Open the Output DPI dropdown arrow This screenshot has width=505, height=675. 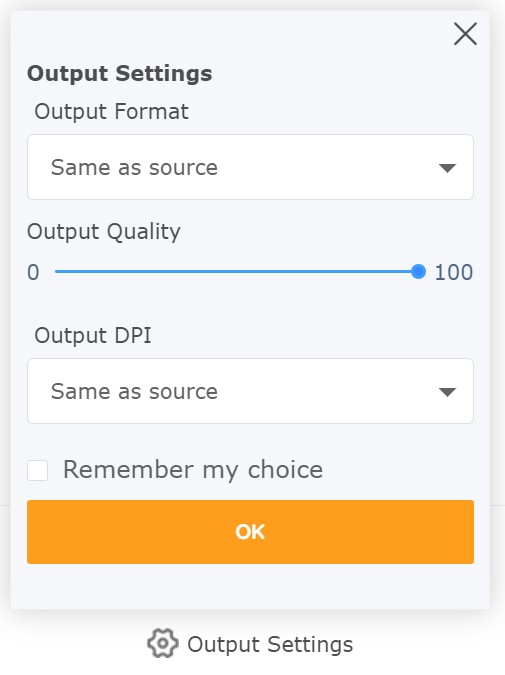447,392
